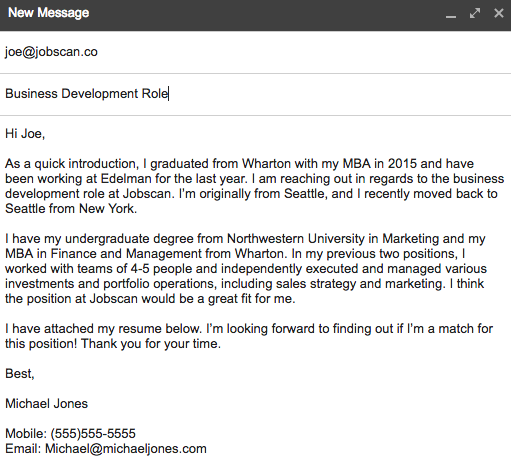Close the New Message compose window
Image resolution: width=511 pixels, height=466 pixels.
click(498, 13)
